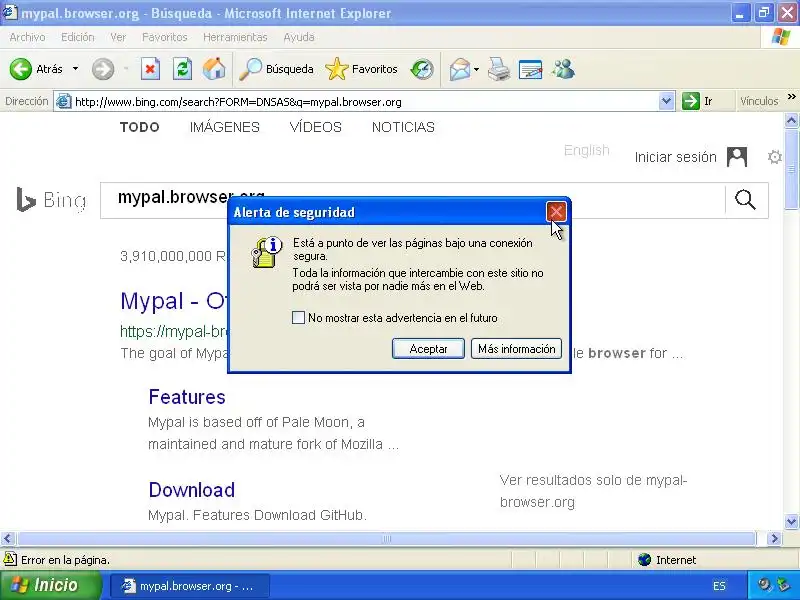Open the Messenger people icon
The width and height of the screenshot is (800, 600).
(563, 69)
